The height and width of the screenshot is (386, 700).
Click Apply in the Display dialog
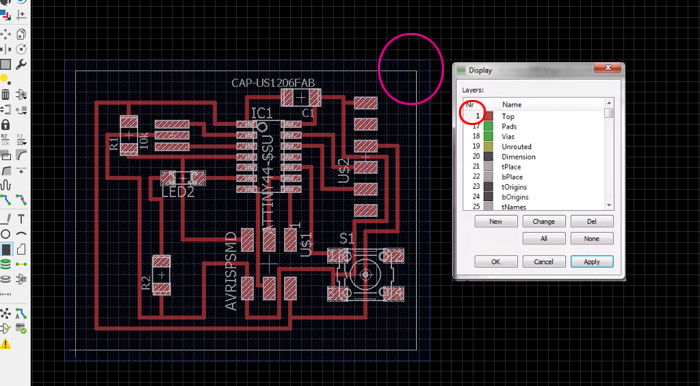[592, 261]
